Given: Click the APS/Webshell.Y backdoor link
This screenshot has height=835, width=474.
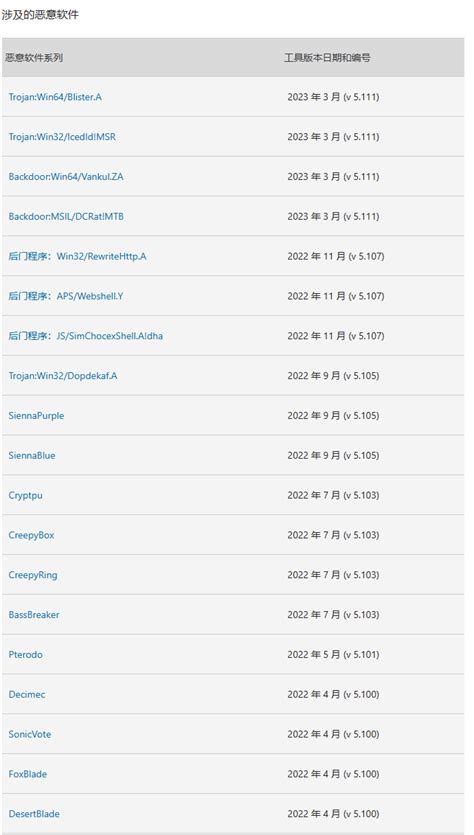Looking at the screenshot, I should 66,296.
